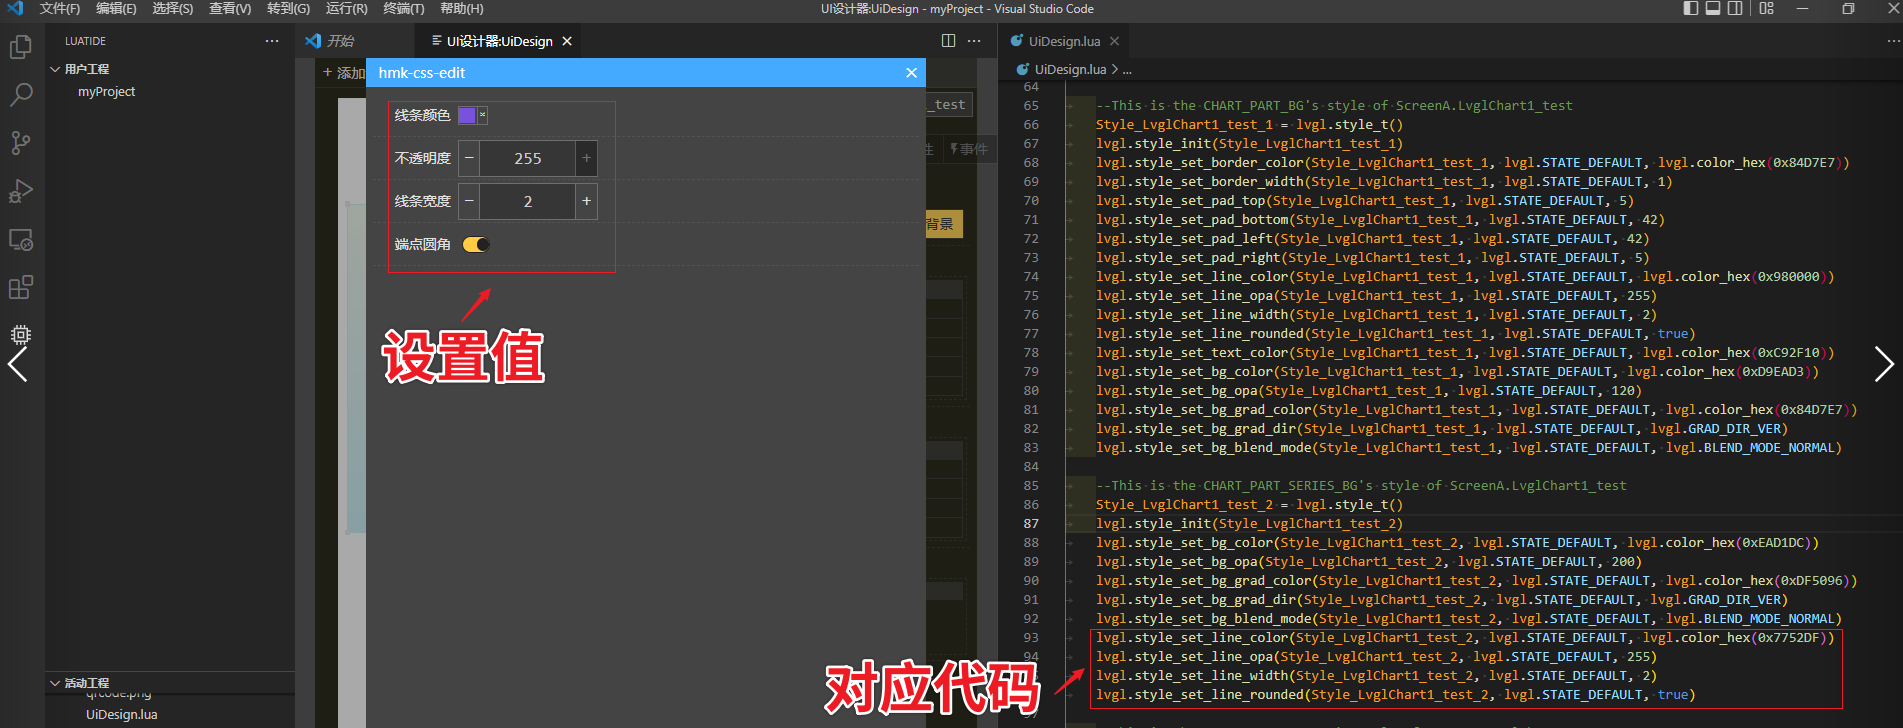The height and width of the screenshot is (728, 1903).
Task: Toggle the 端点圆角 rounded-end switch
Action: (x=476, y=245)
